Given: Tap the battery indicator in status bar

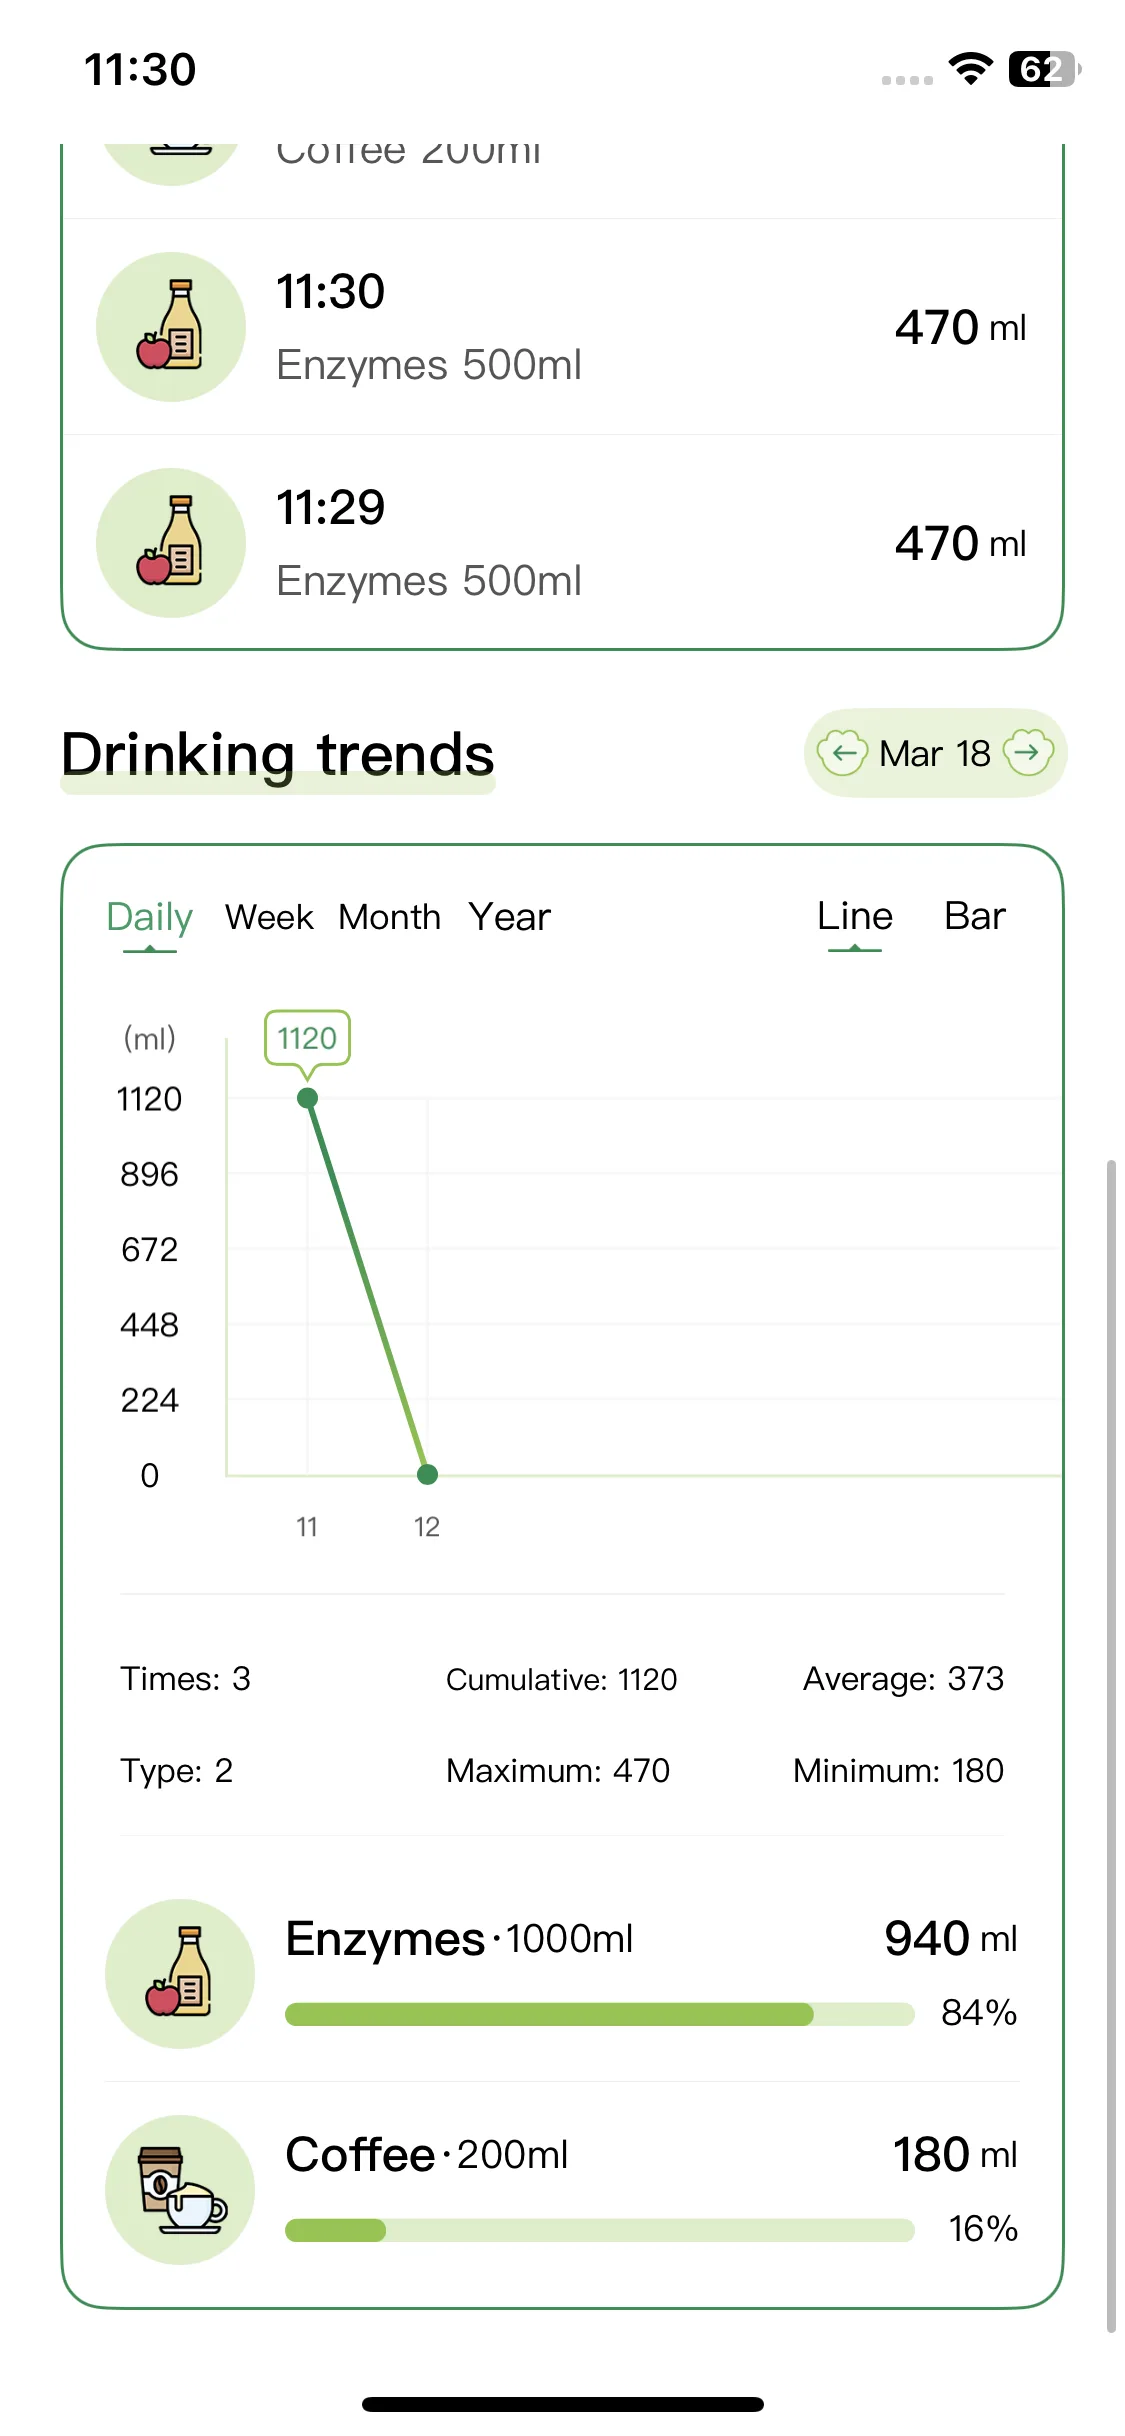Looking at the screenshot, I should tap(1043, 69).
